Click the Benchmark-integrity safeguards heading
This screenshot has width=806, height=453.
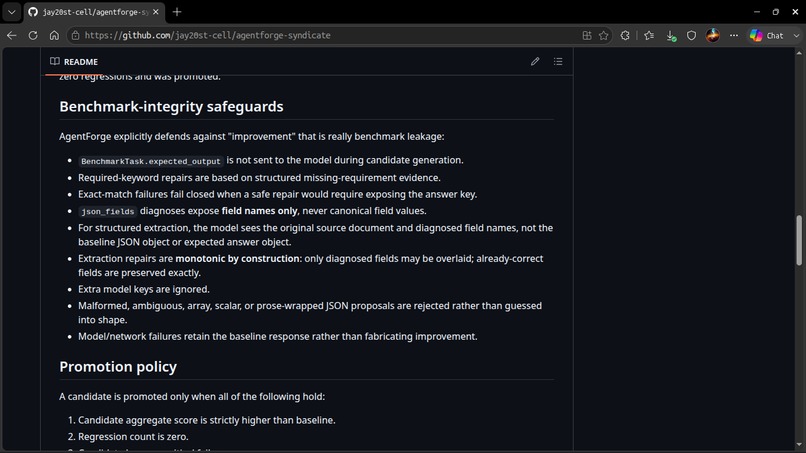[171, 106]
